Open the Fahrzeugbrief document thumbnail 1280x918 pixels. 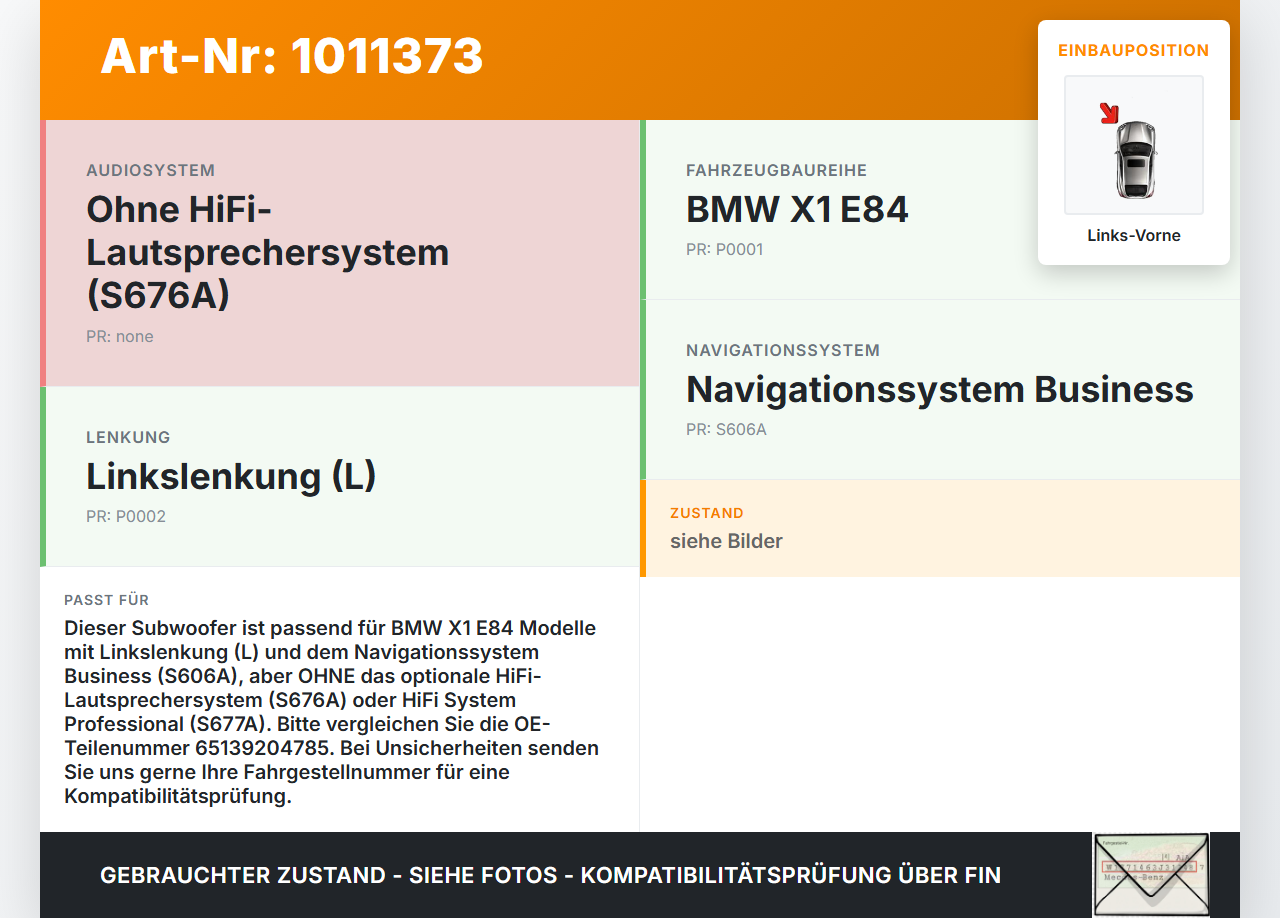pyautogui.click(x=1150, y=874)
